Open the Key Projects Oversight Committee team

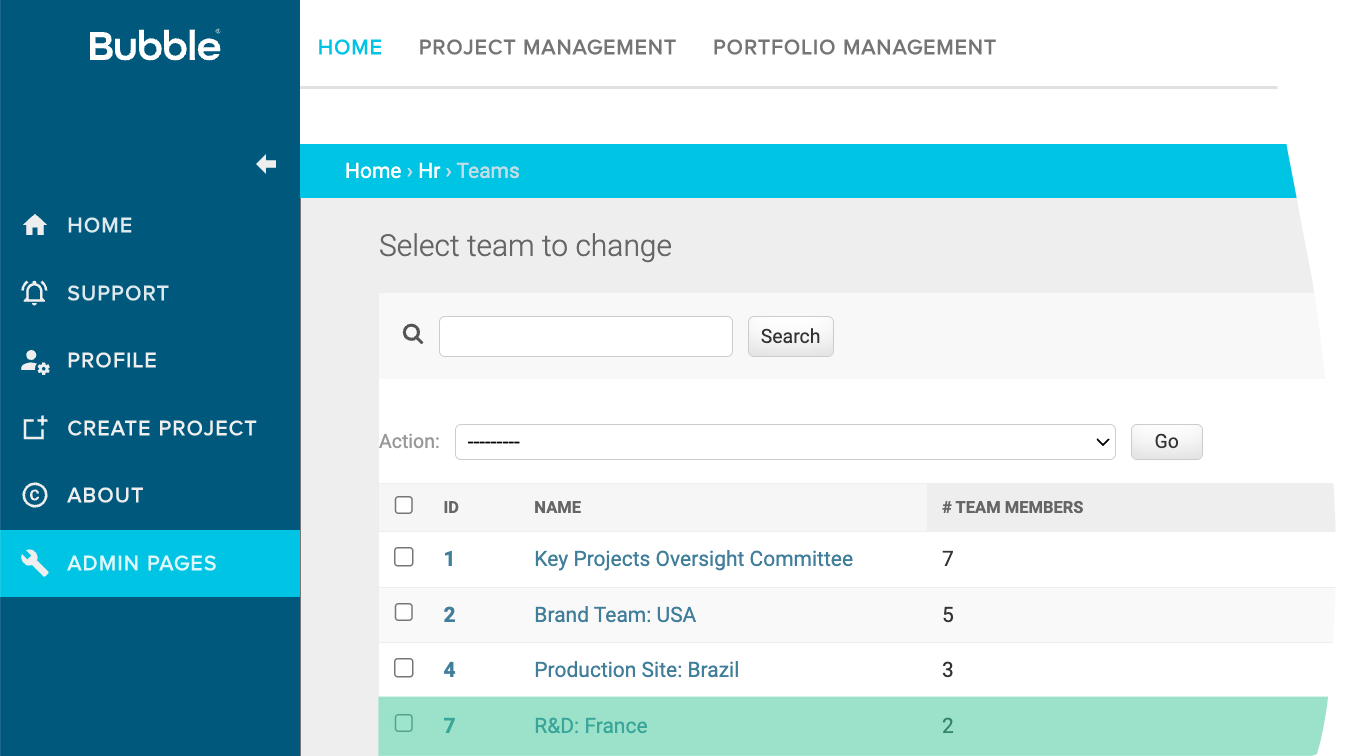693,558
